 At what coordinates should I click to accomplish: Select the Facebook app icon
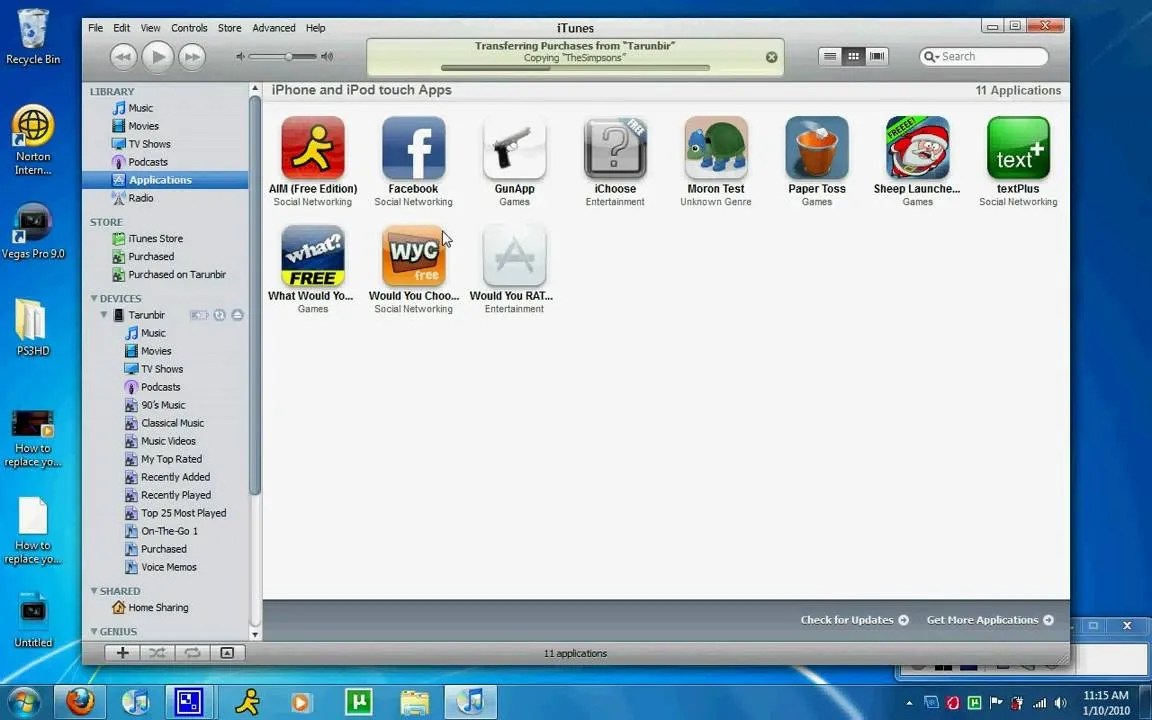point(414,148)
